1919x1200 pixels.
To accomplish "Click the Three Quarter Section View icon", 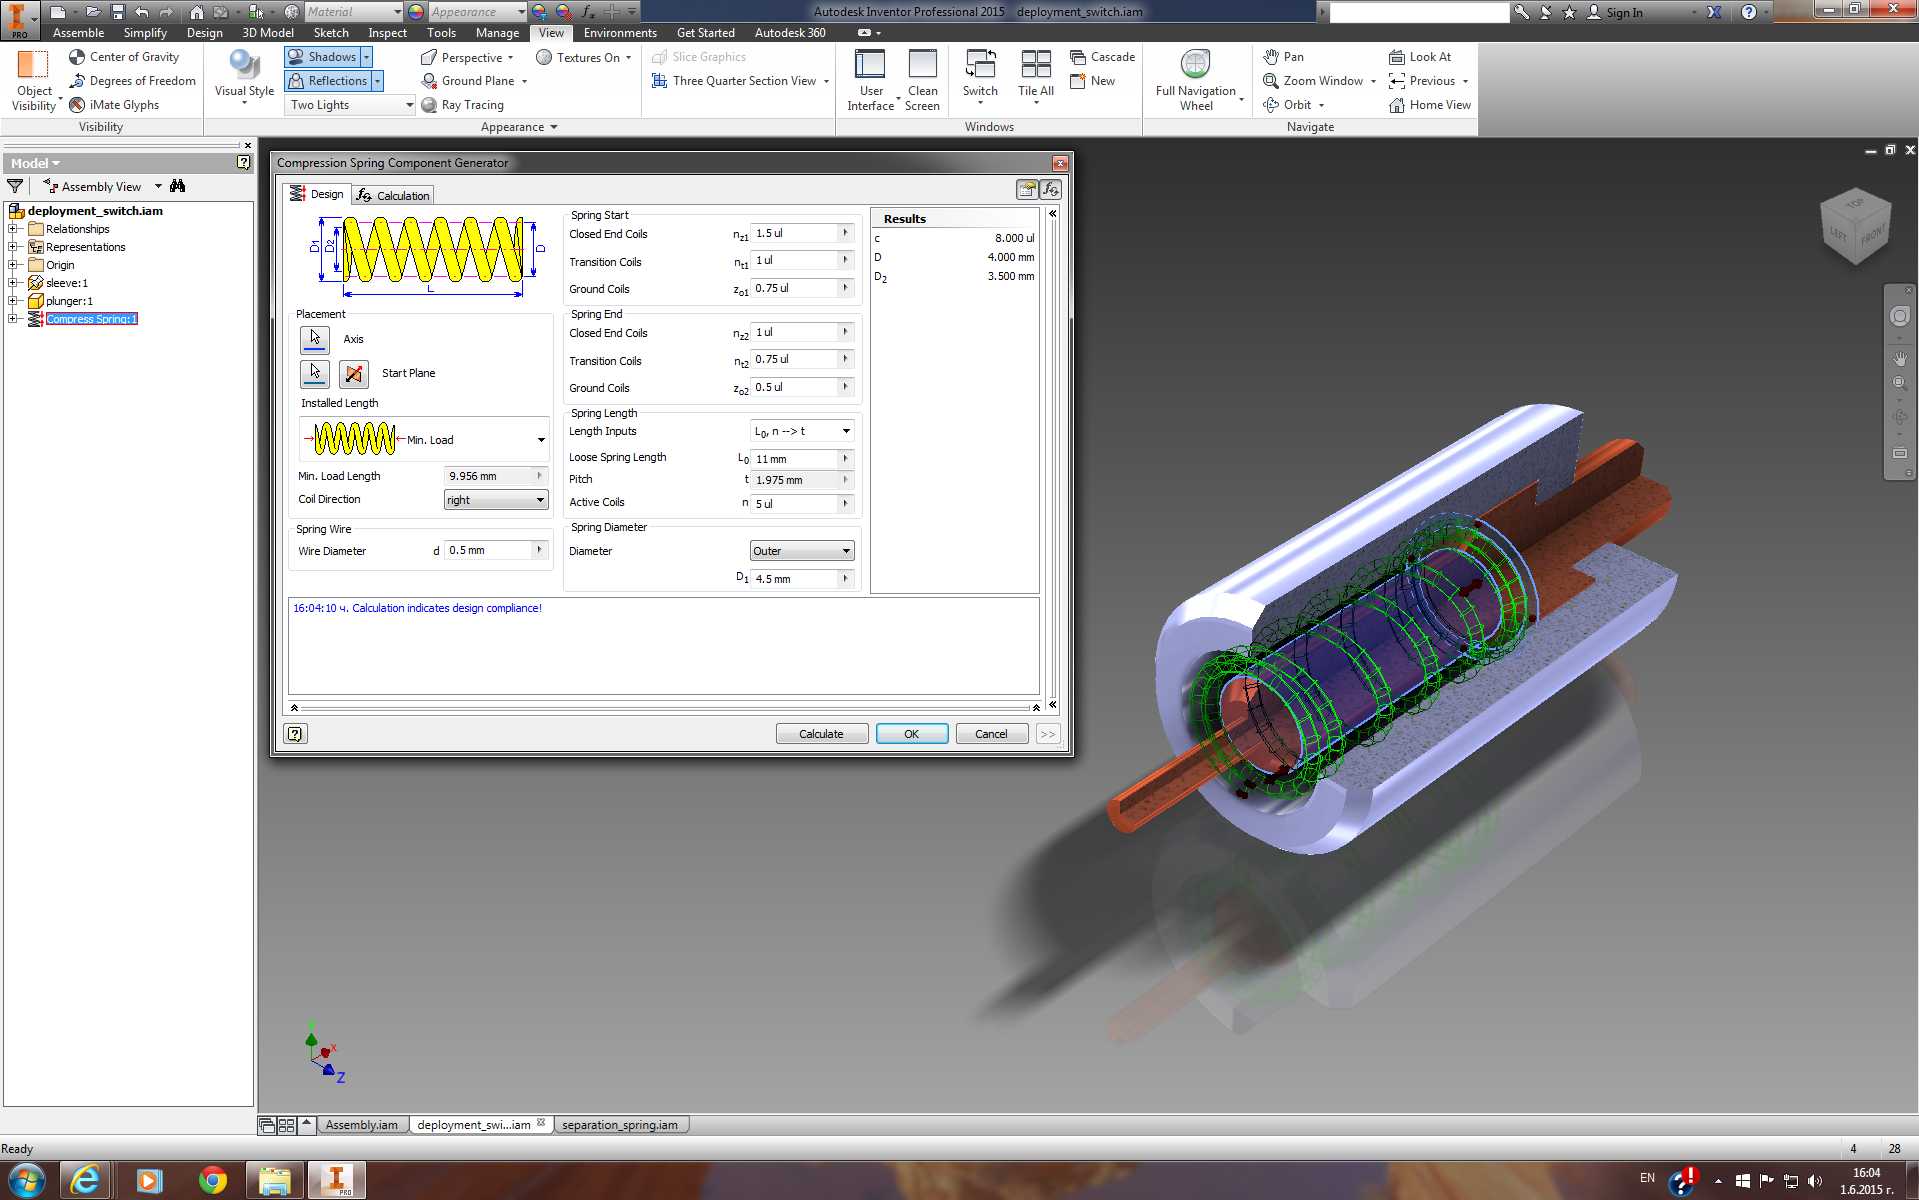I will tap(660, 81).
